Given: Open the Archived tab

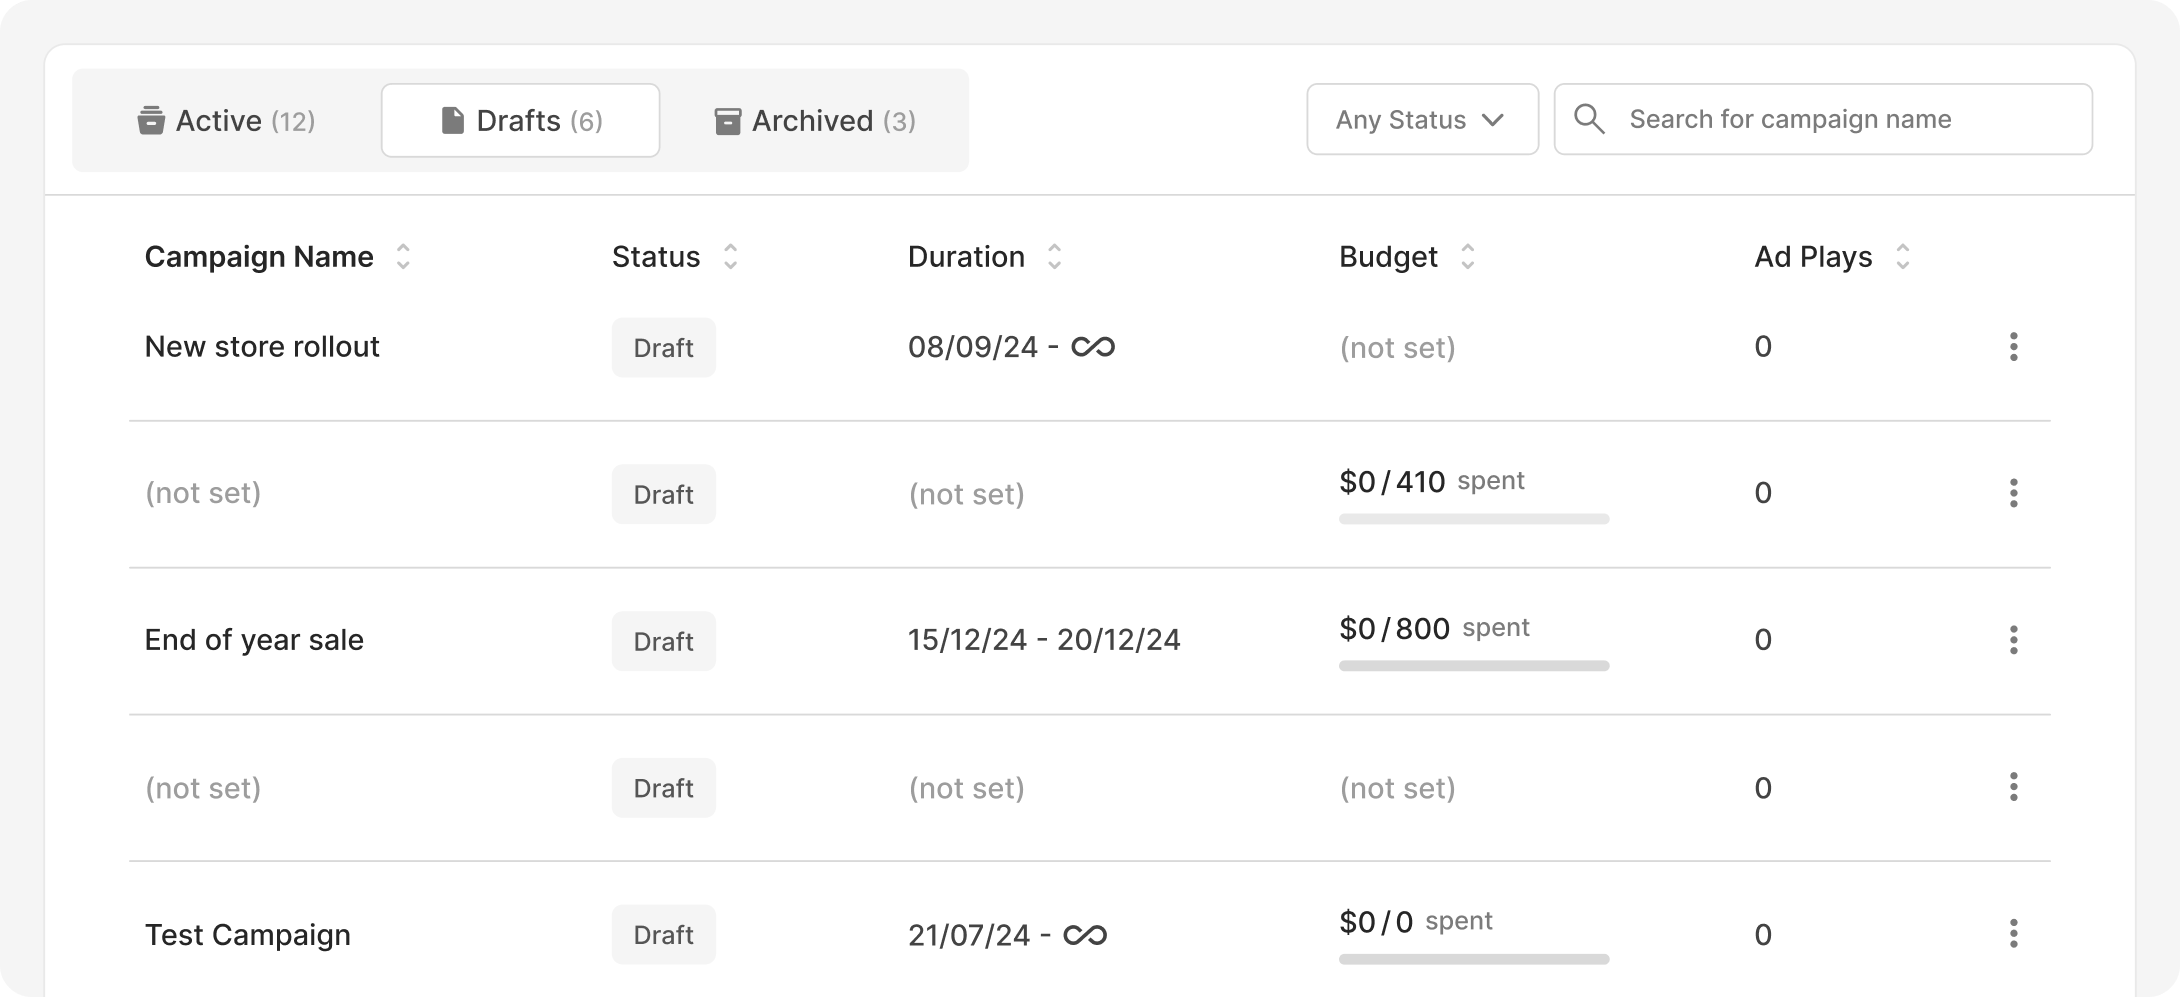Looking at the screenshot, I should (x=815, y=121).
